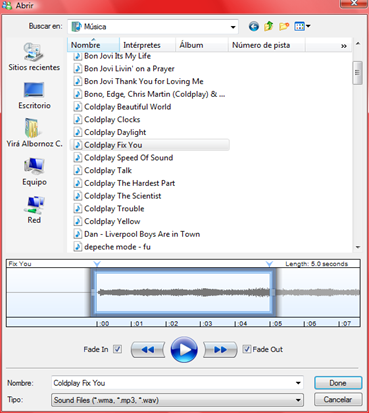Select Dan - Liverpool Boys Are in Town
369x413 pixels.
point(142,234)
